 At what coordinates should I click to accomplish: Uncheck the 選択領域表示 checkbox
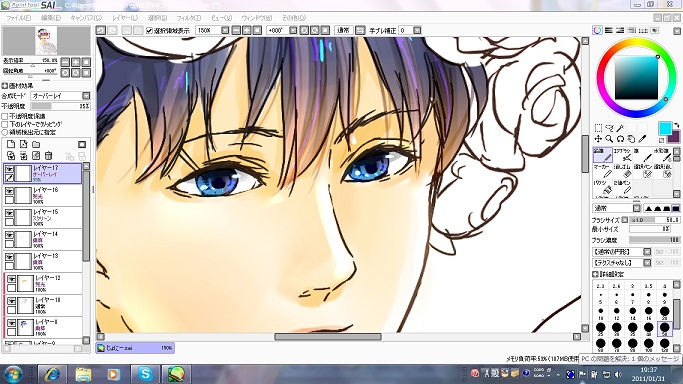point(149,30)
